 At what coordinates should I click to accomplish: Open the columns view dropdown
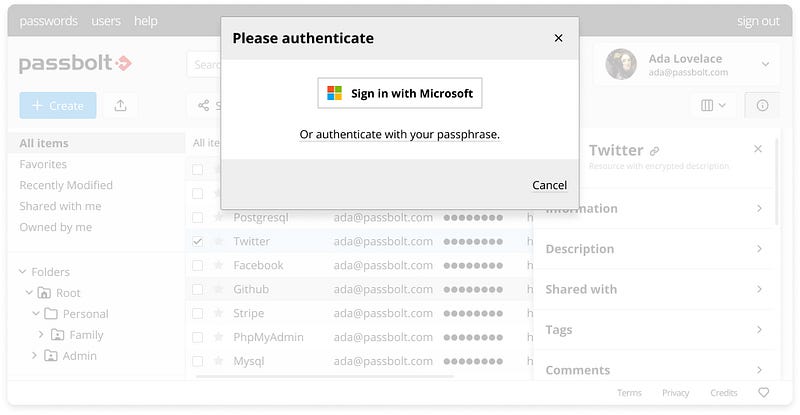713,105
